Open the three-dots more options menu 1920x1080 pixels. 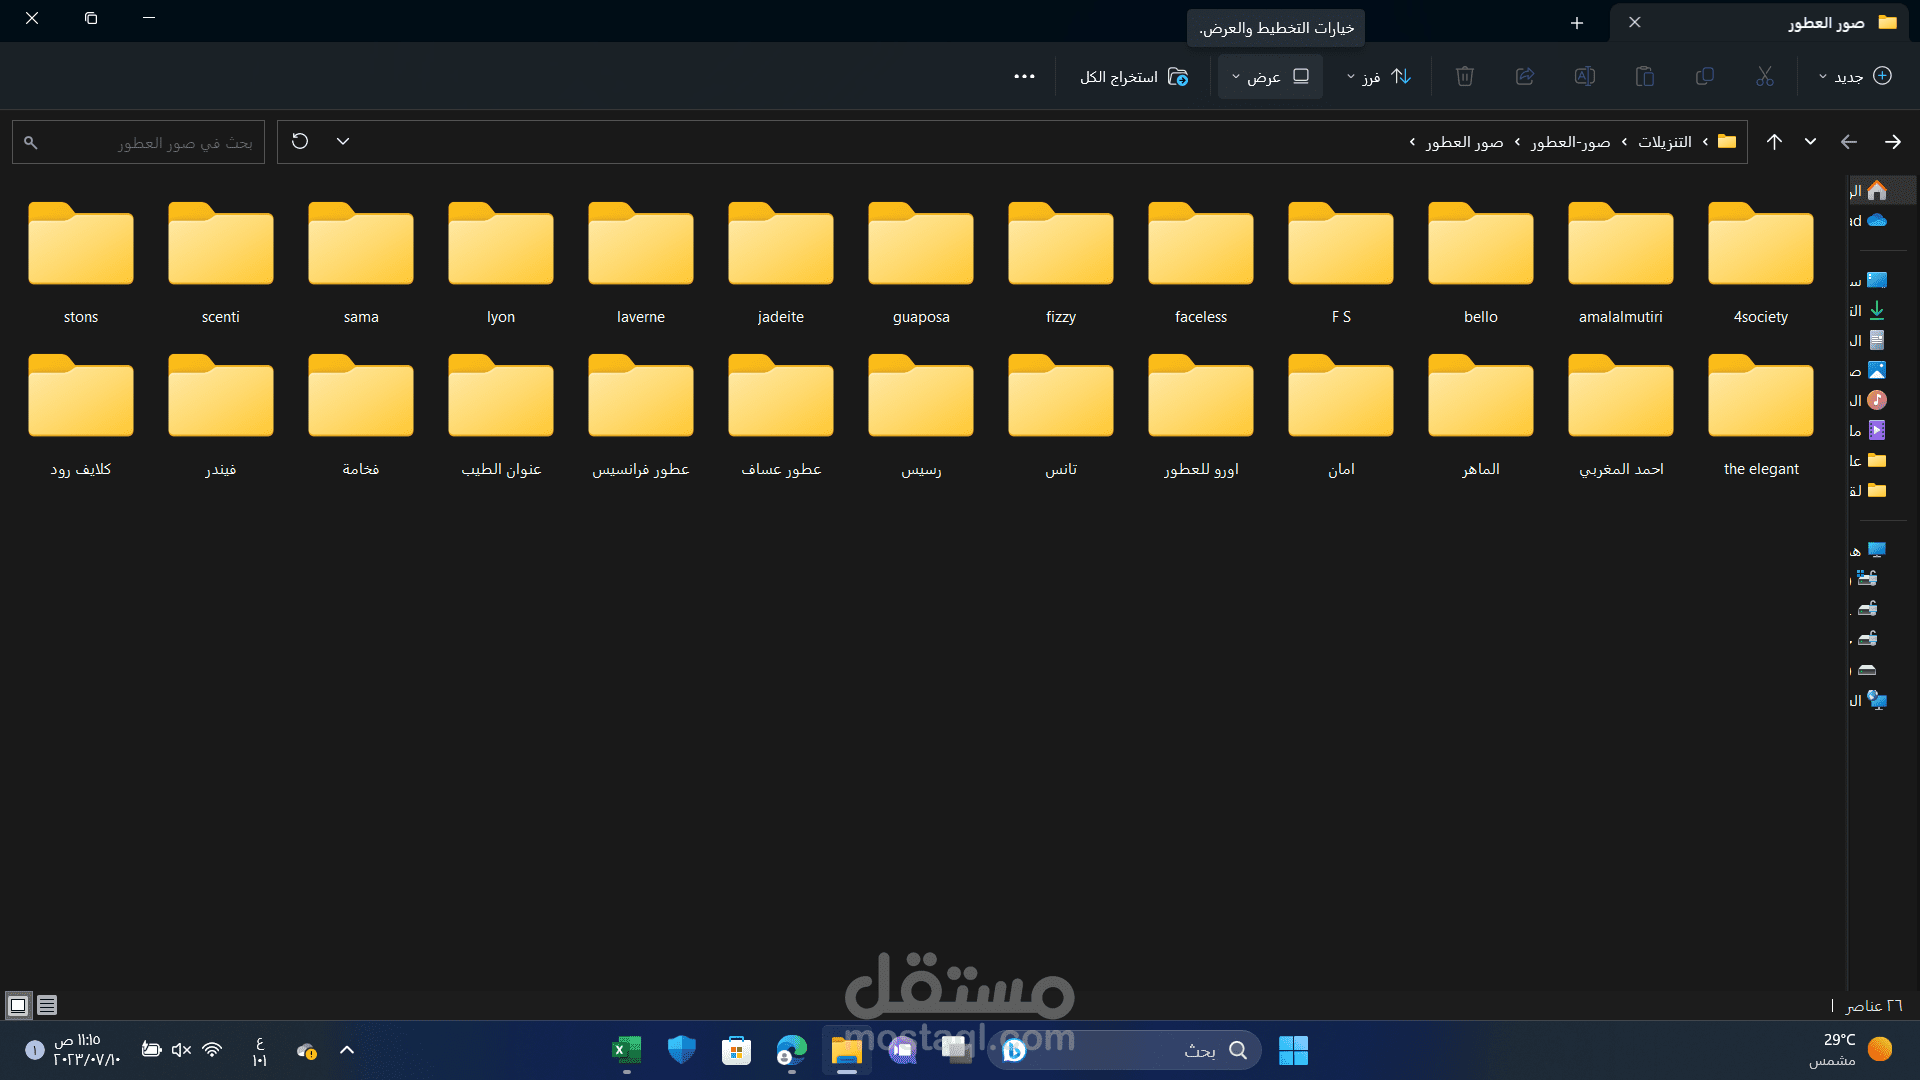point(1024,77)
